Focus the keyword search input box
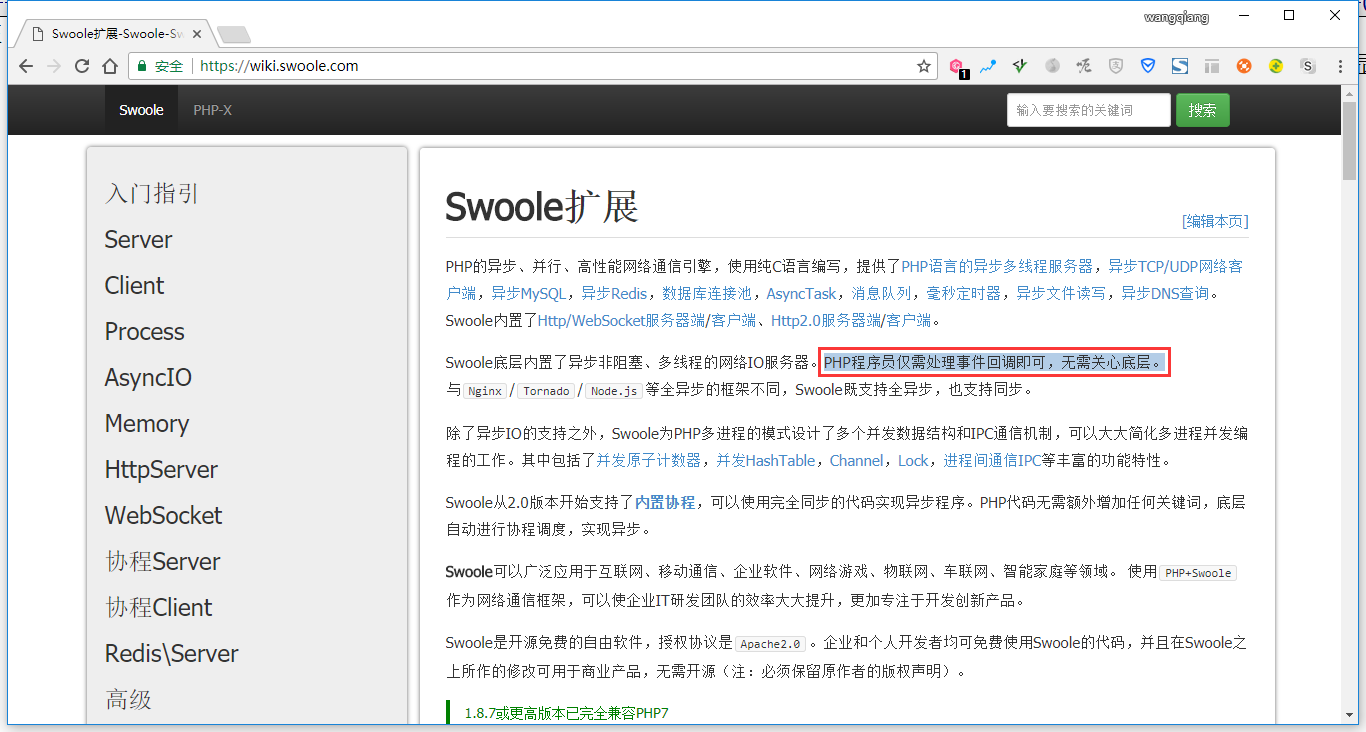The image size is (1366, 732). tap(1088, 110)
